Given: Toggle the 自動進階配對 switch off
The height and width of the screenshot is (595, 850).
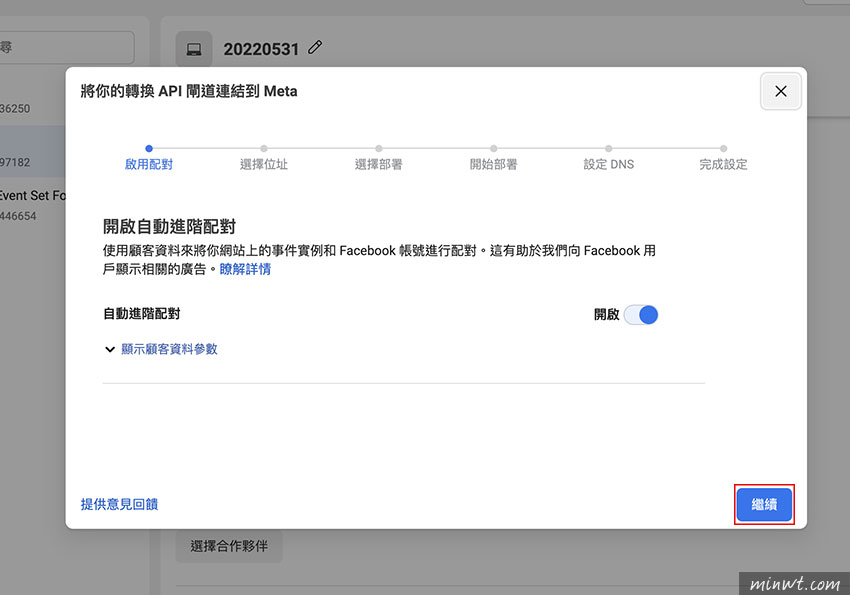Looking at the screenshot, I should click(641, 315).
